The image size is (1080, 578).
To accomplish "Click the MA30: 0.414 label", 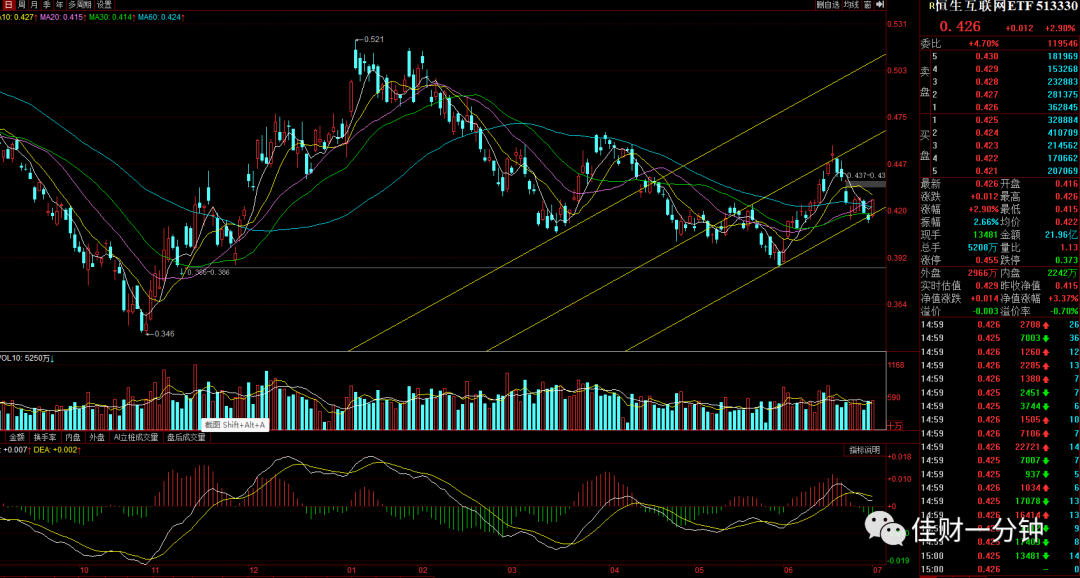I will (108, 16).
